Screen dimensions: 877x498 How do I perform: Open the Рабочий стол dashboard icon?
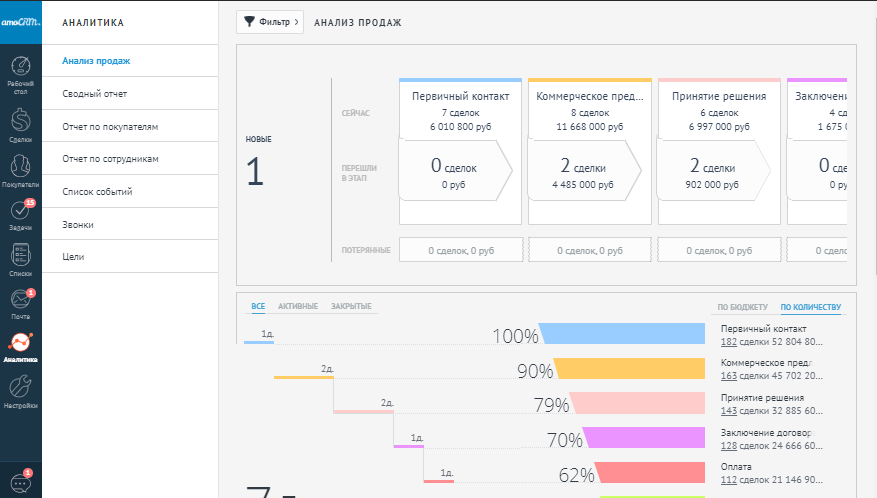20,75
